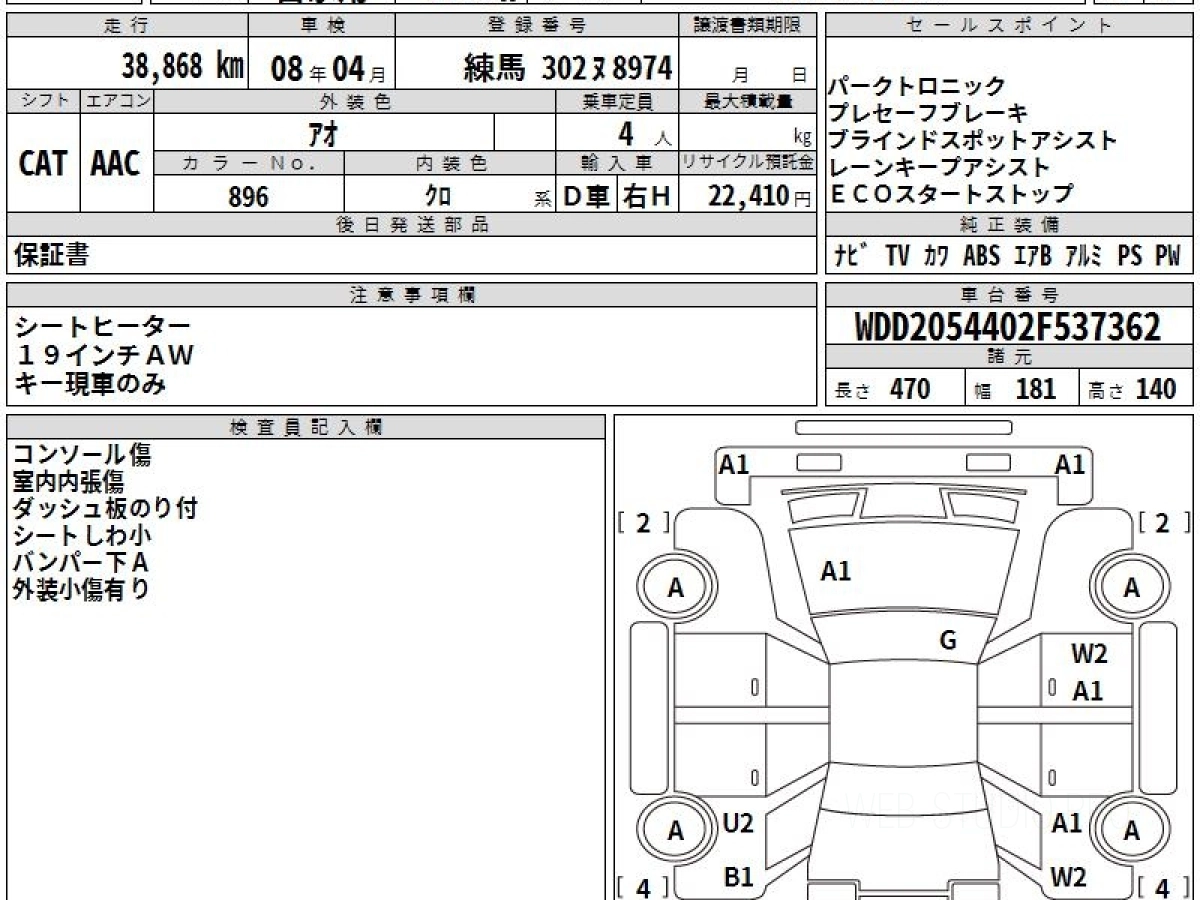Click the シートヒーター note

[102, 326]
